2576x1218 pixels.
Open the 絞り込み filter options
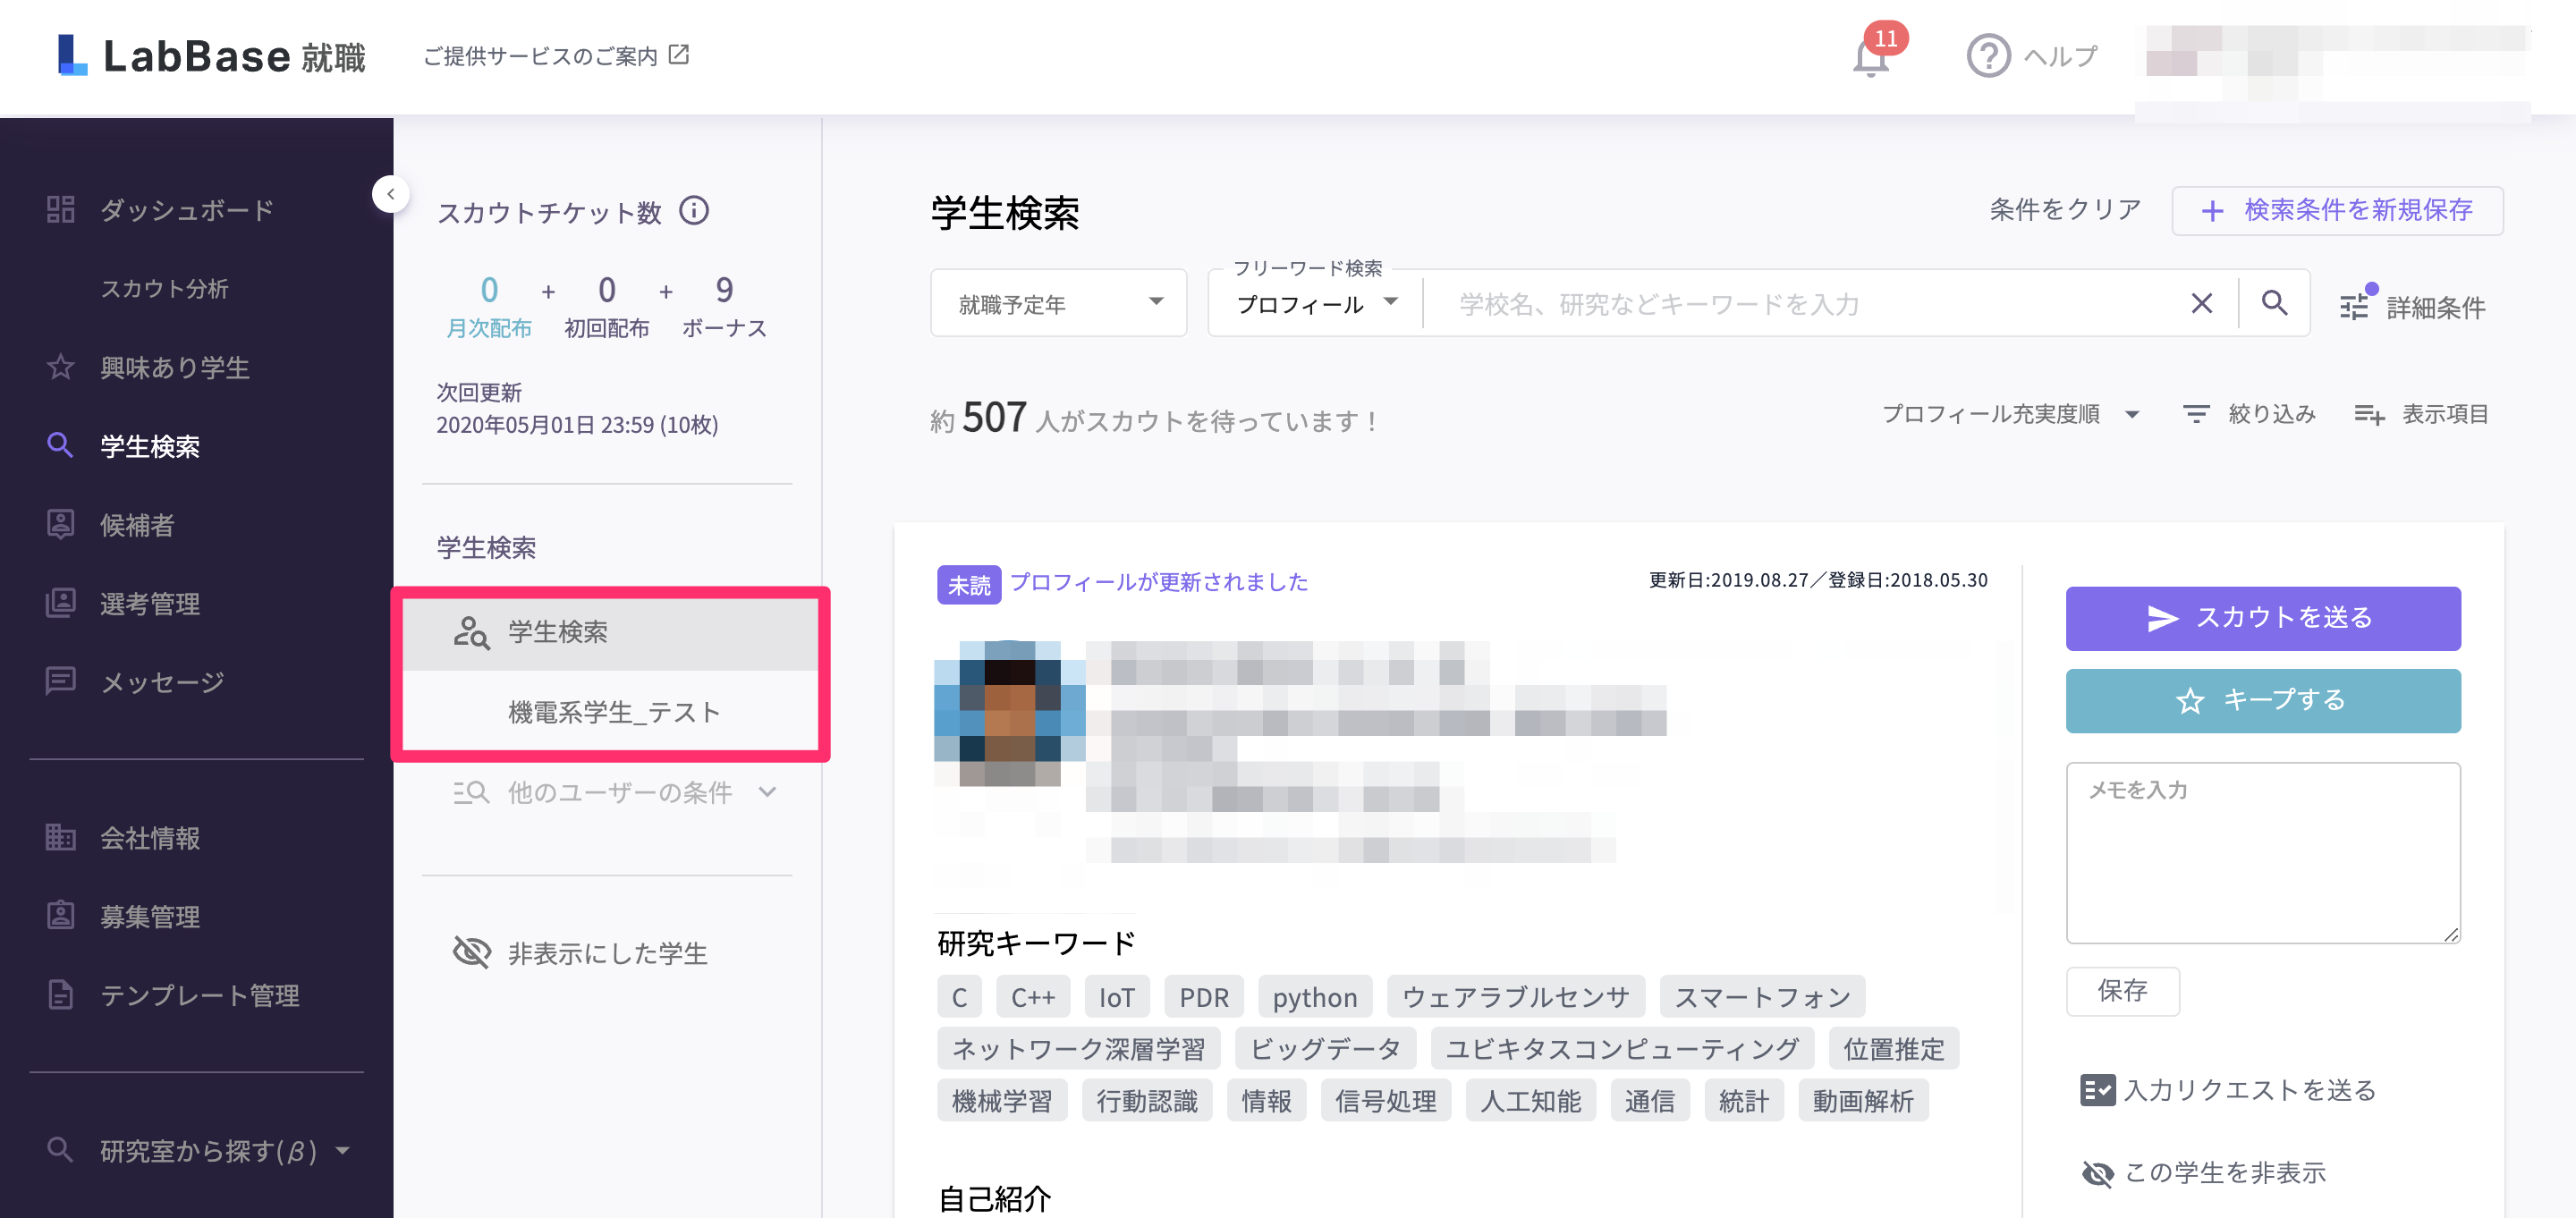click(x=2250, y=413)
